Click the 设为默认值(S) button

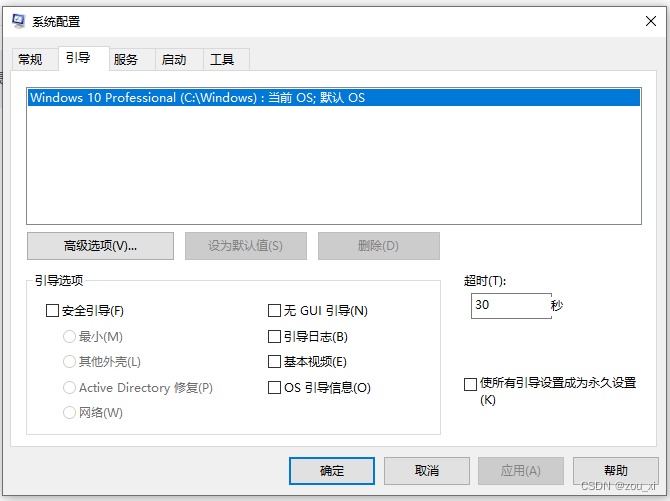point(246,246)
